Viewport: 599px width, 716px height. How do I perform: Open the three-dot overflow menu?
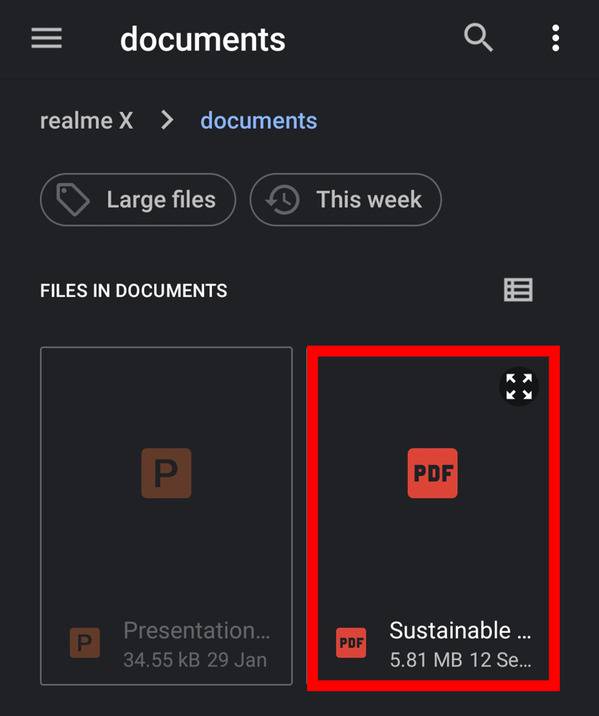[x=555, y=38]
